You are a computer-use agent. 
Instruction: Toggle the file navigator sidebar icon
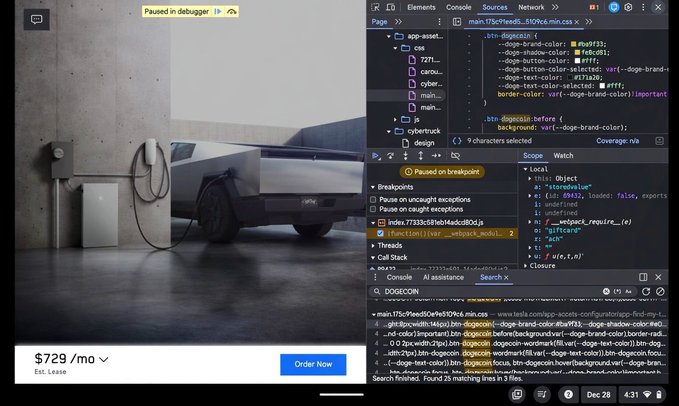coord(457,22)
